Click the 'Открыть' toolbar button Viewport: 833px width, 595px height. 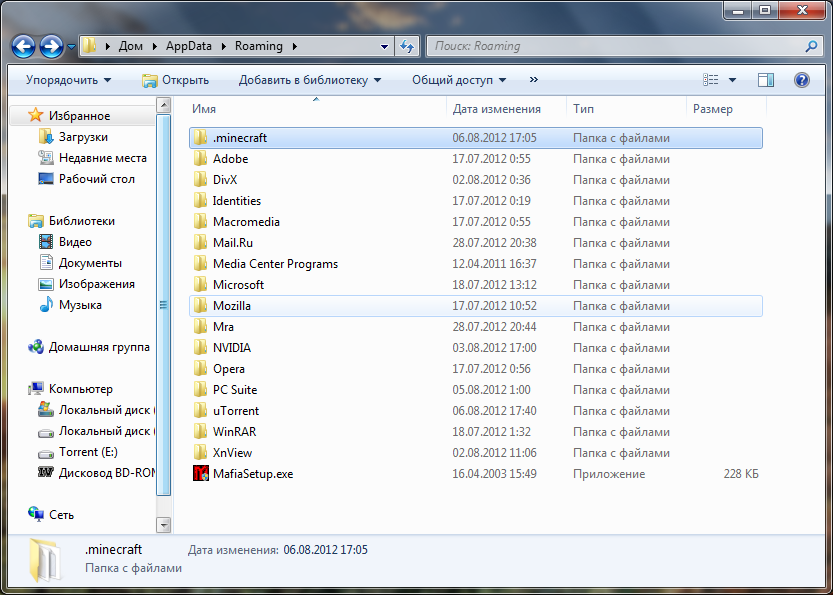pos(175,80)
